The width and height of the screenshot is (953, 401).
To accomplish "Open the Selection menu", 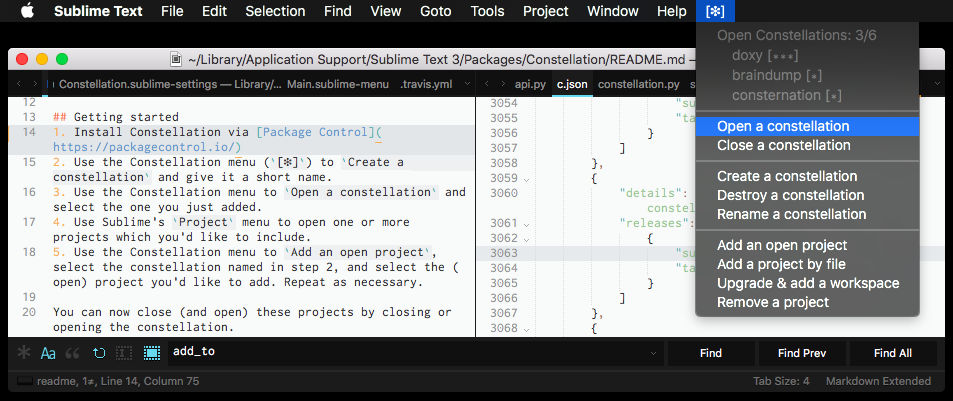I will coord(275,11).
